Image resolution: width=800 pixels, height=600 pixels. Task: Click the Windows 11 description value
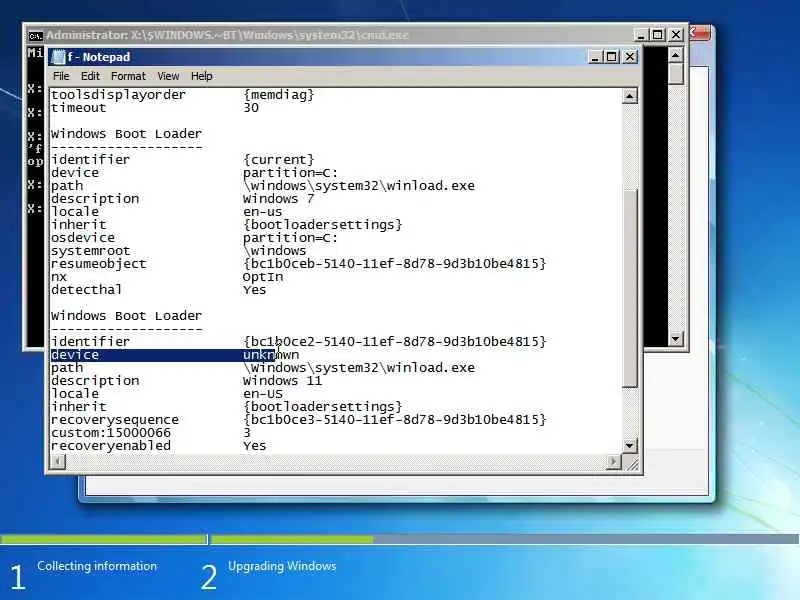[x=282, y=381]
